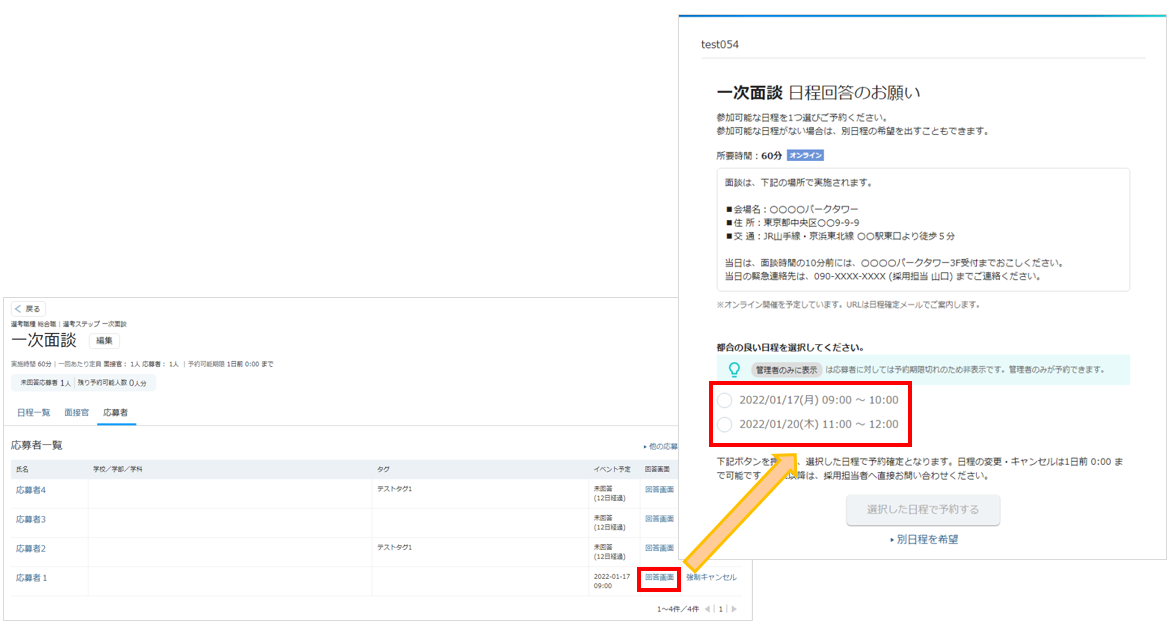
Task: Go to next page arrow in pagination
Action: point(734,609)
